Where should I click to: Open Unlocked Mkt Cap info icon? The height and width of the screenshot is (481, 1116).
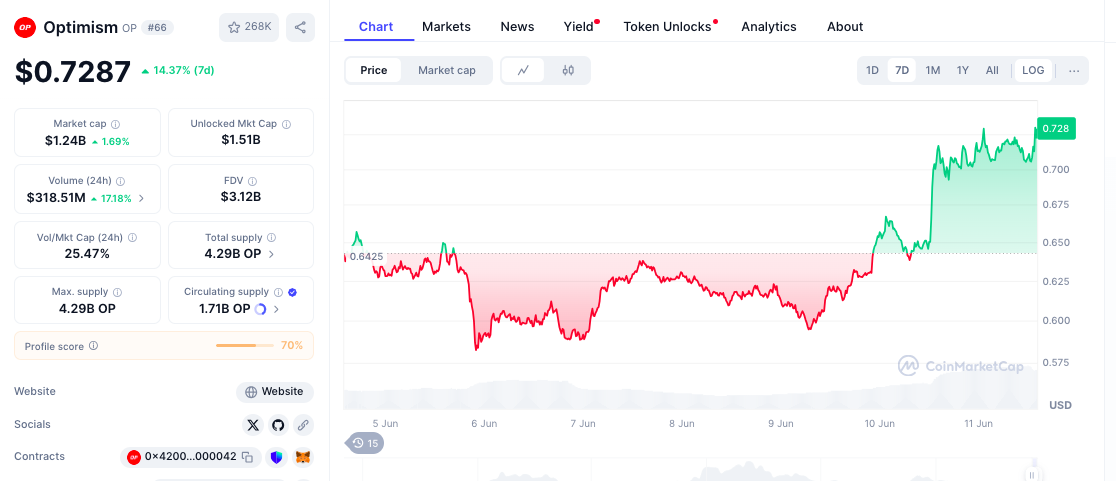click(x=286, y=124)
